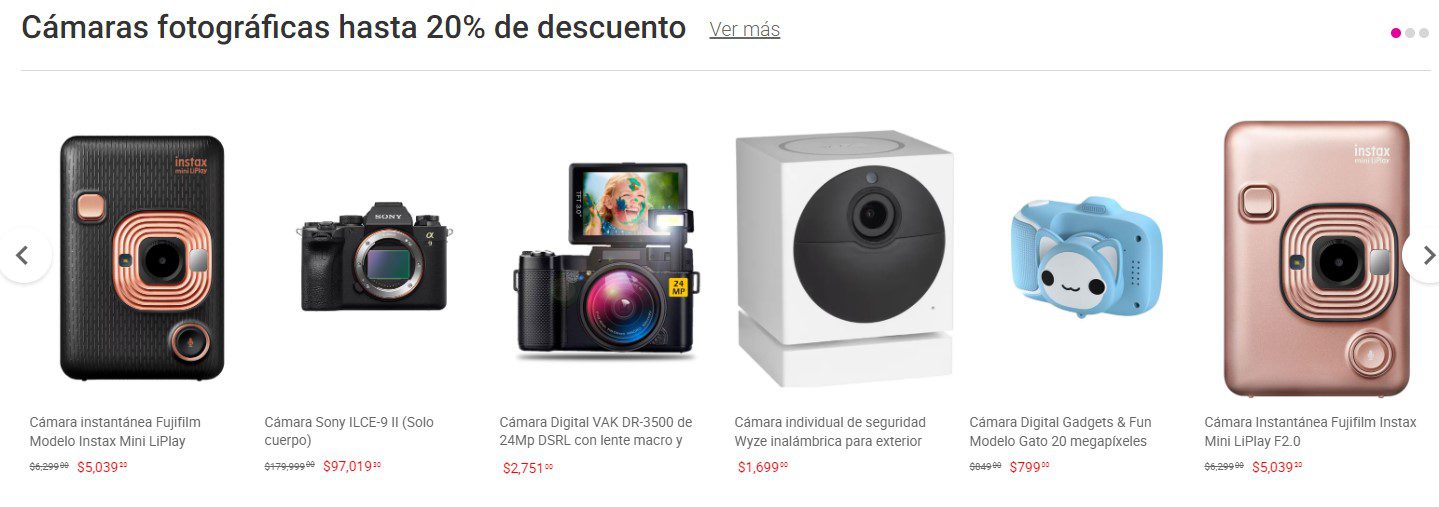Open Cámara instantánea Fujifilm Modelo Instax title
This screenshot has width=1439, height=507.
[x=115, y=432]
